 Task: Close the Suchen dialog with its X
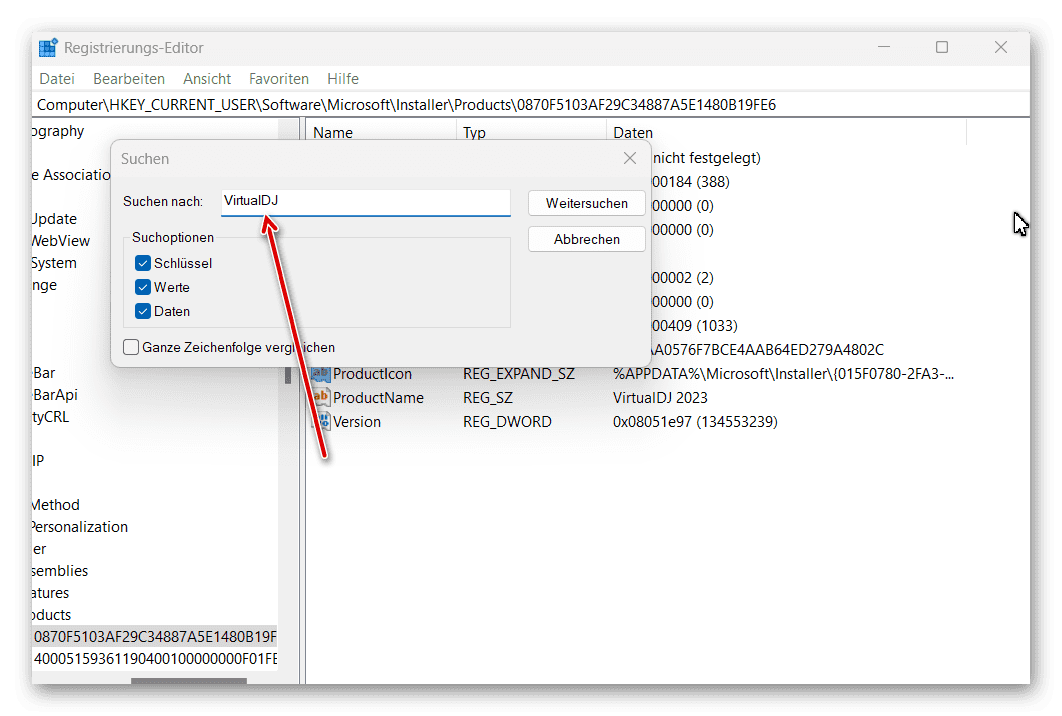point(630,159)
